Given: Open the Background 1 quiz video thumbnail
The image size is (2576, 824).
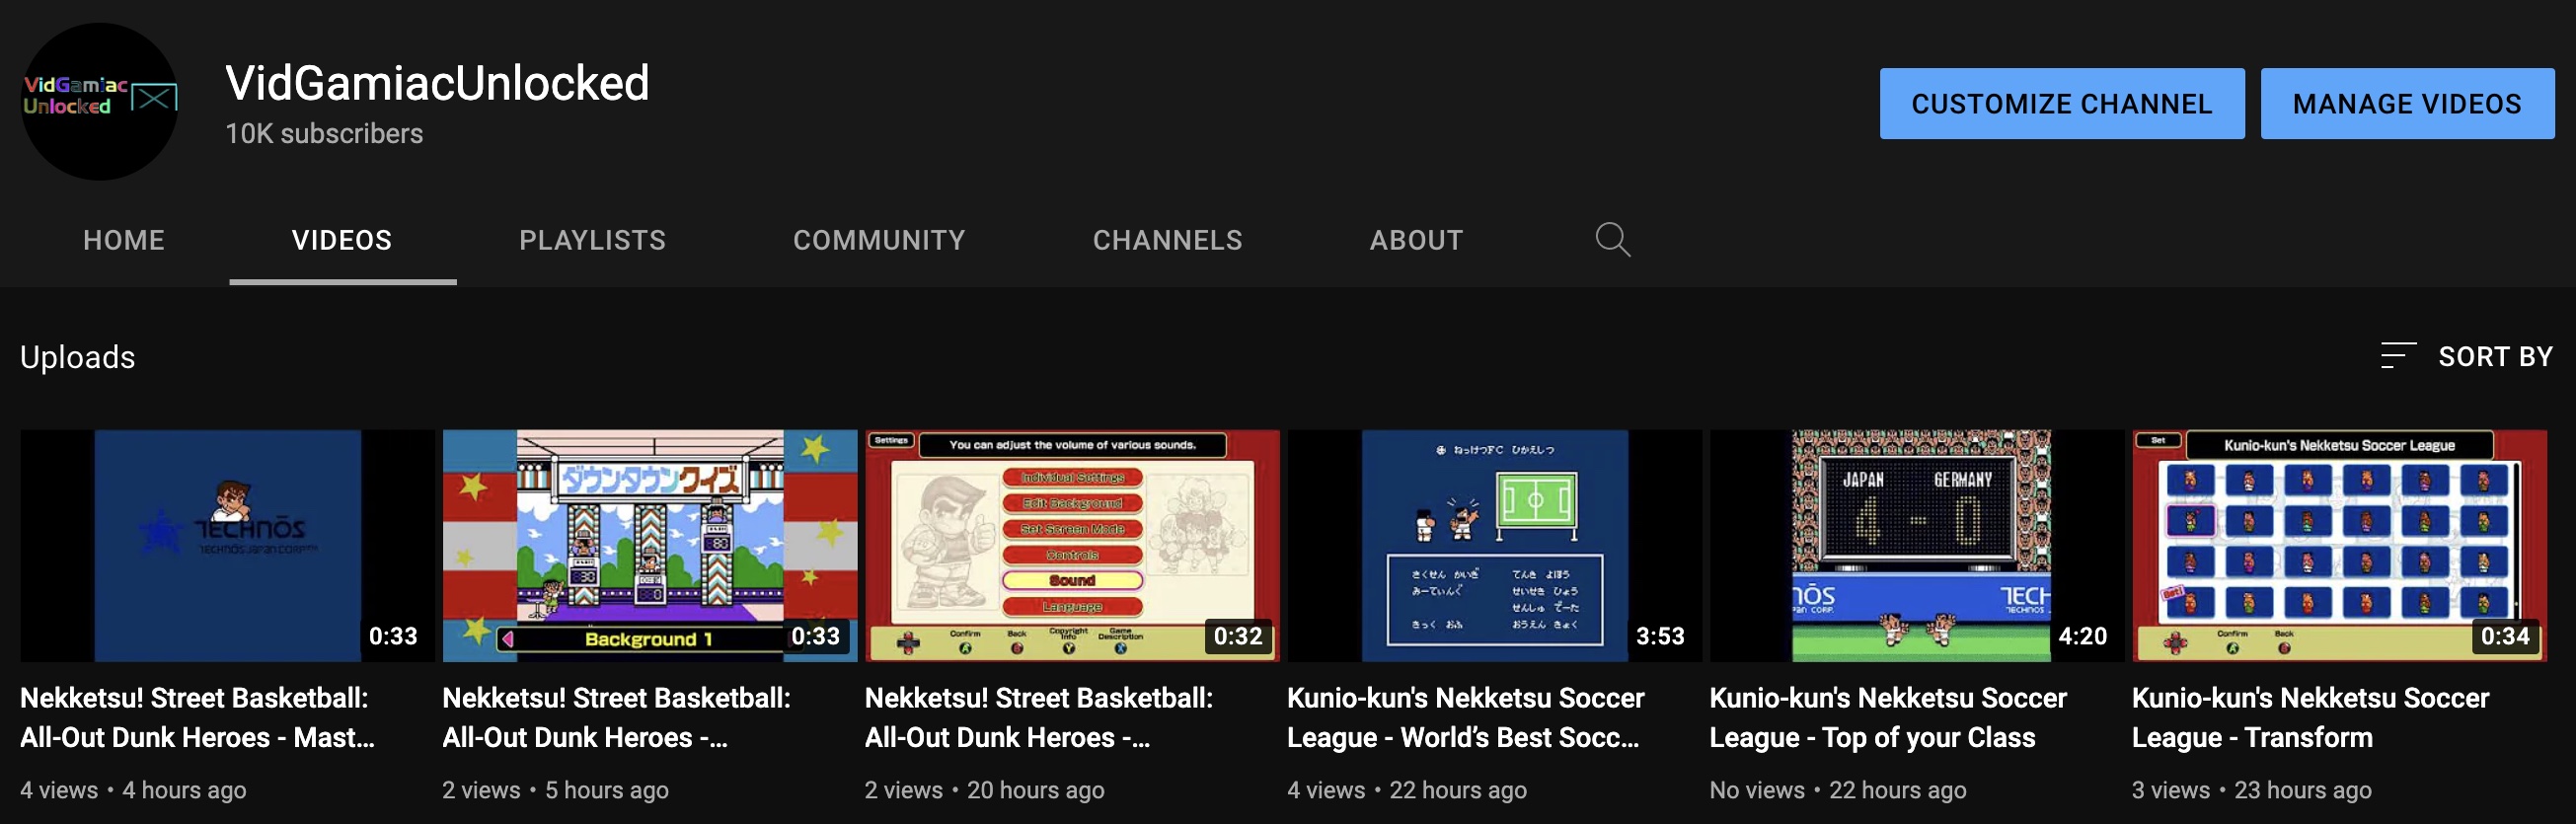Looking at the screenshot, I should 650,546.
